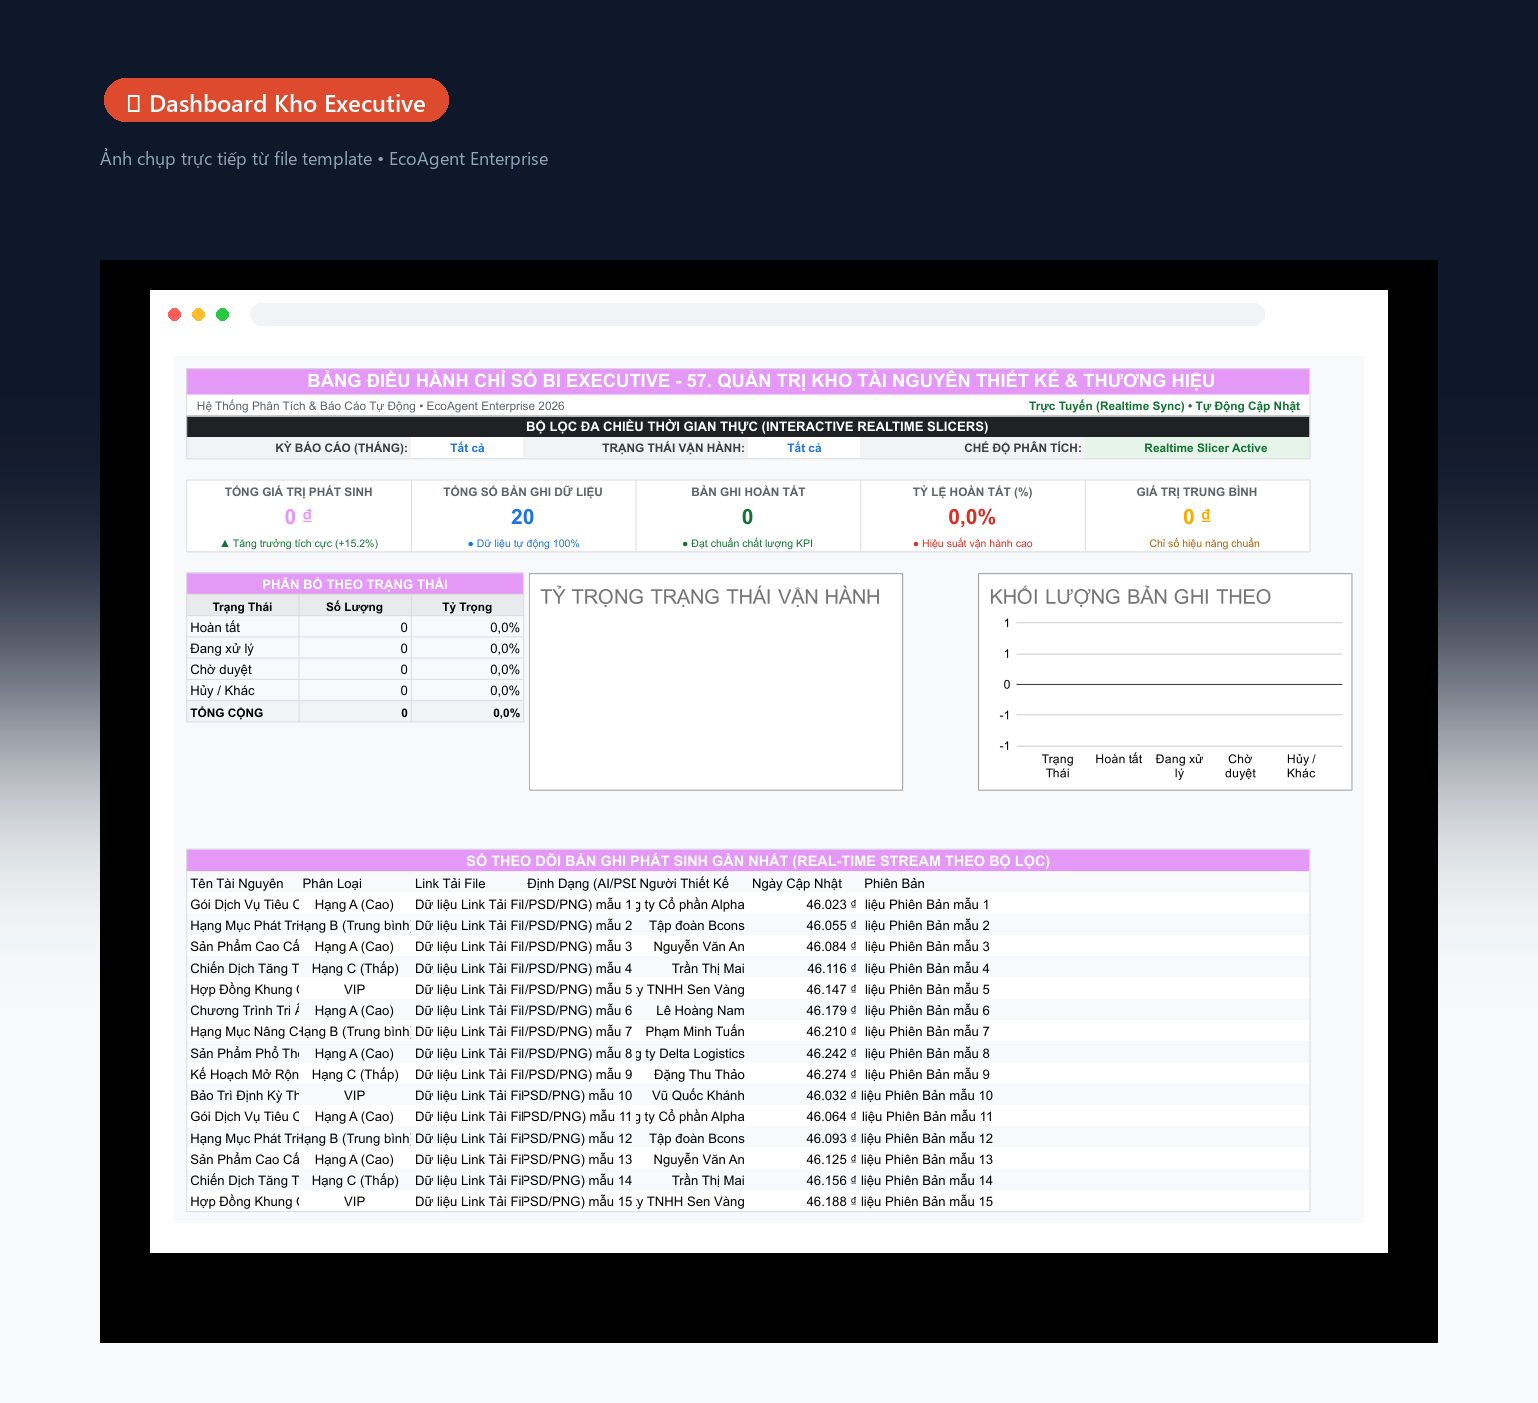1538x1403 pixels.
Task: Click the Bảng Điều Hành Chỉ Số BI title
Action: point(761,381)
